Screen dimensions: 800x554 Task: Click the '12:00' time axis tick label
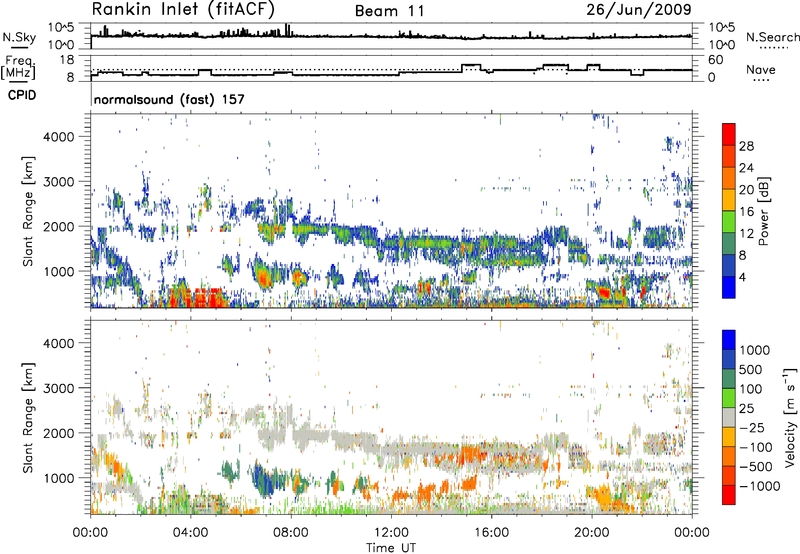pos(391,533)
